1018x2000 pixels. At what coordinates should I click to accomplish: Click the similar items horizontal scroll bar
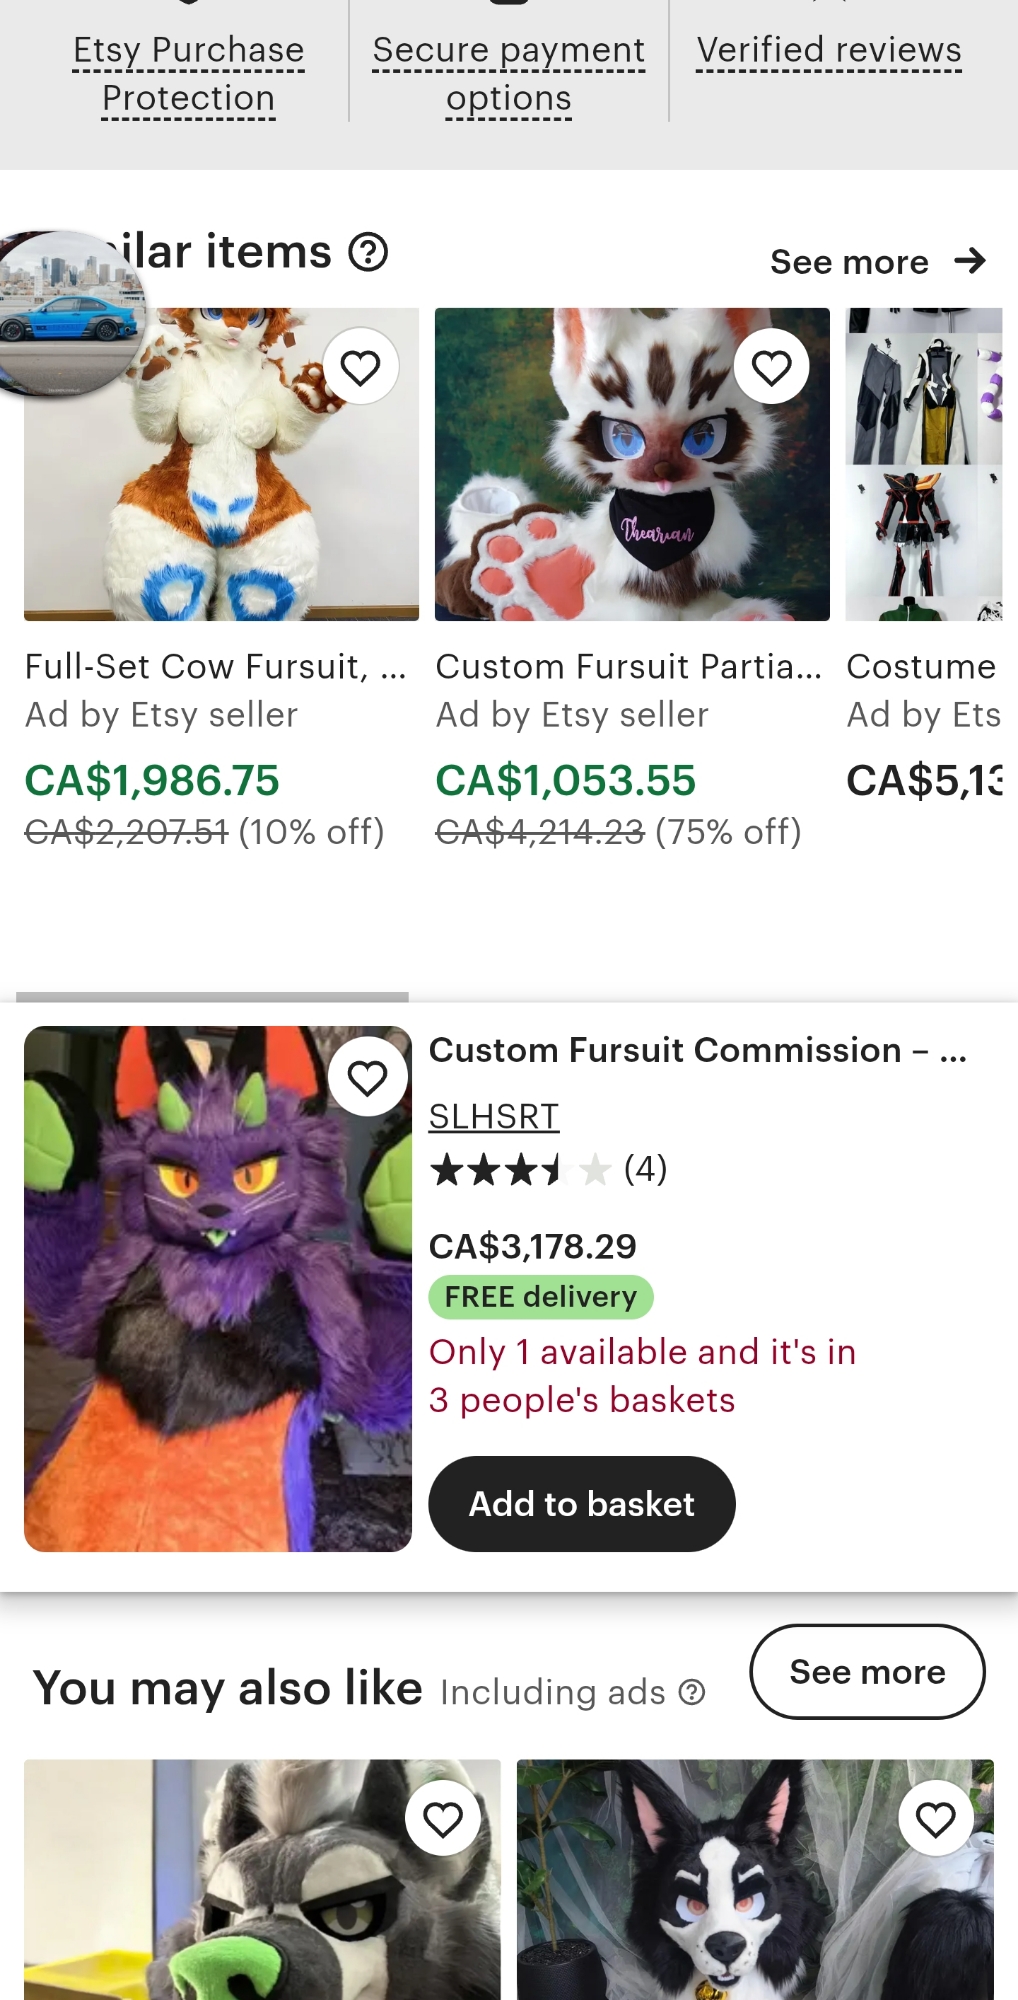point(212,997)
